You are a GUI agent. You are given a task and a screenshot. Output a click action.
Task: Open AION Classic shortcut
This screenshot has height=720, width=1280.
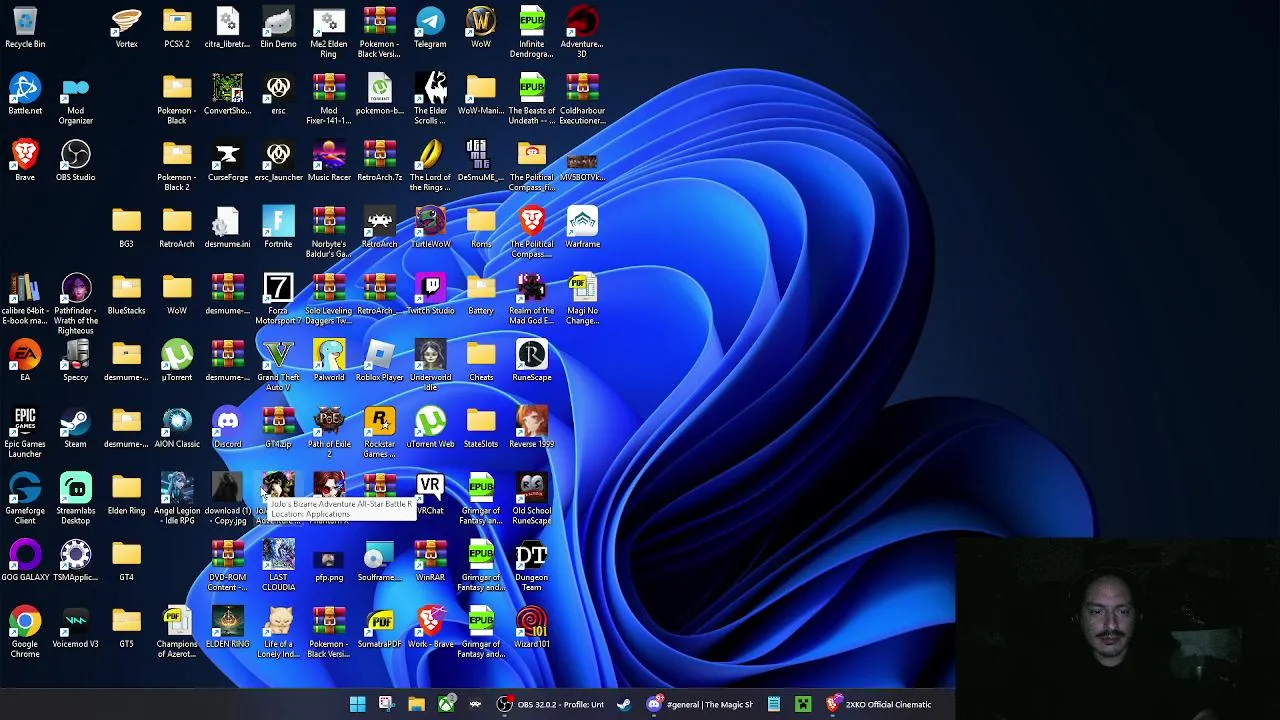pos(177,428)
